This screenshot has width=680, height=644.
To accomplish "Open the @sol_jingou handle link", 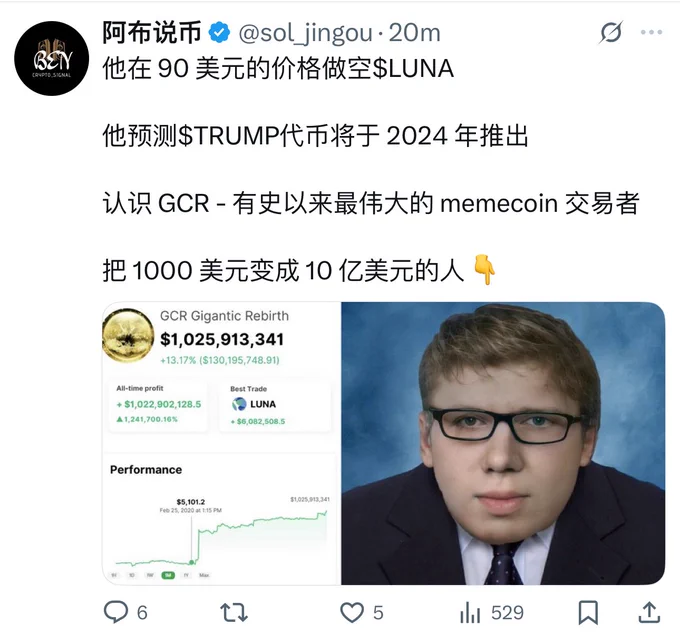I will (305, 33).
